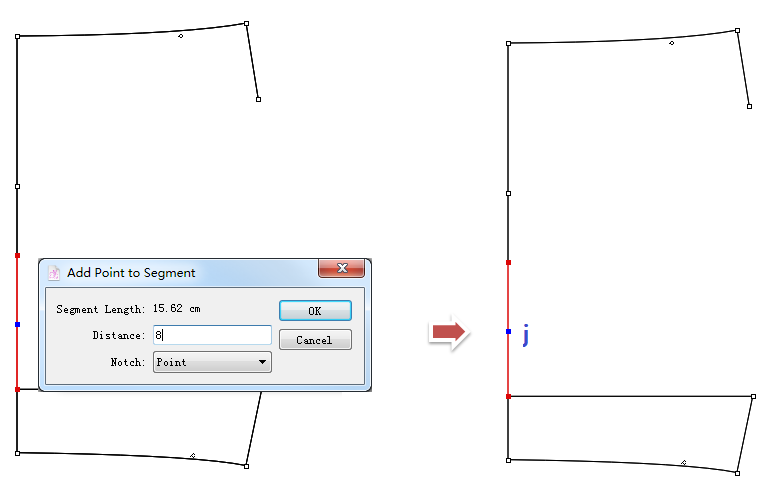This screenshot has width=776, height=497.
Task: Select blue midpoint on left pattern's red segment
Action: pyautogui.click(x=18, y=324)
